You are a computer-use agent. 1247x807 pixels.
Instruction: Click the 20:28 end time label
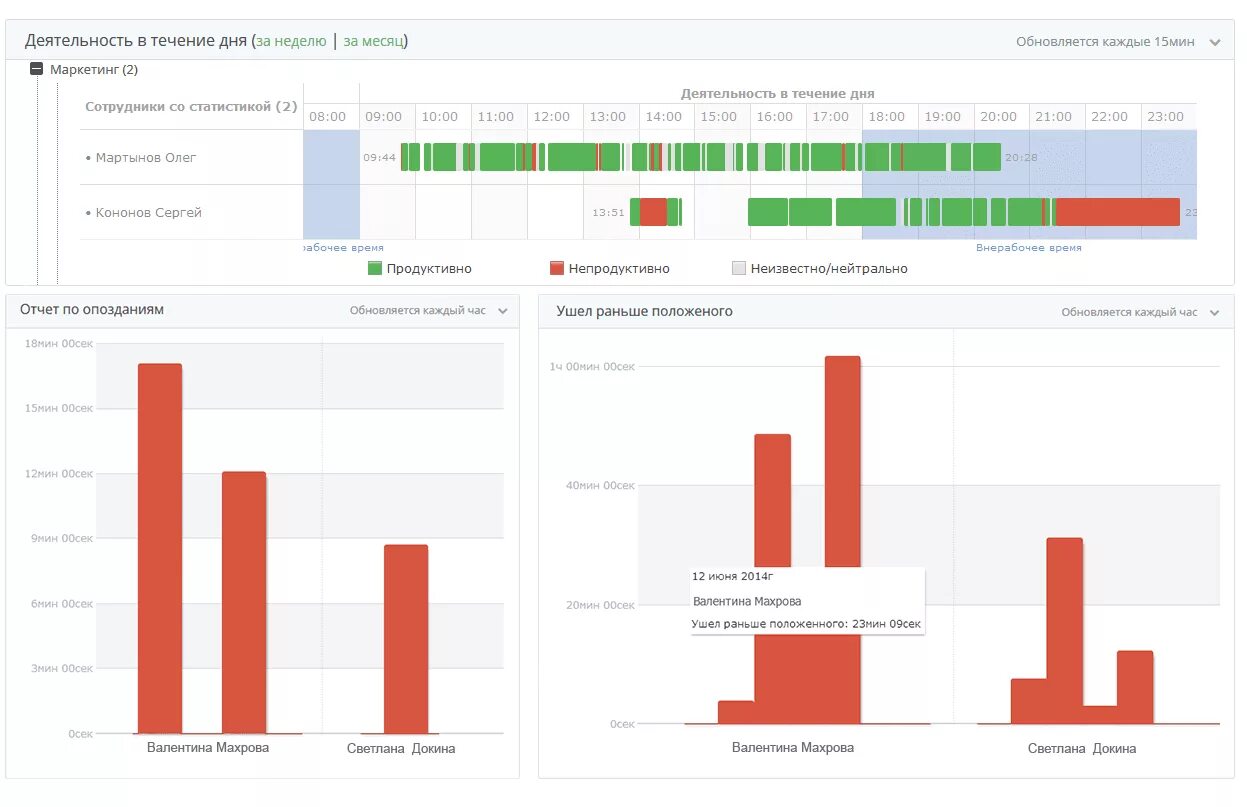[1021, 157]
